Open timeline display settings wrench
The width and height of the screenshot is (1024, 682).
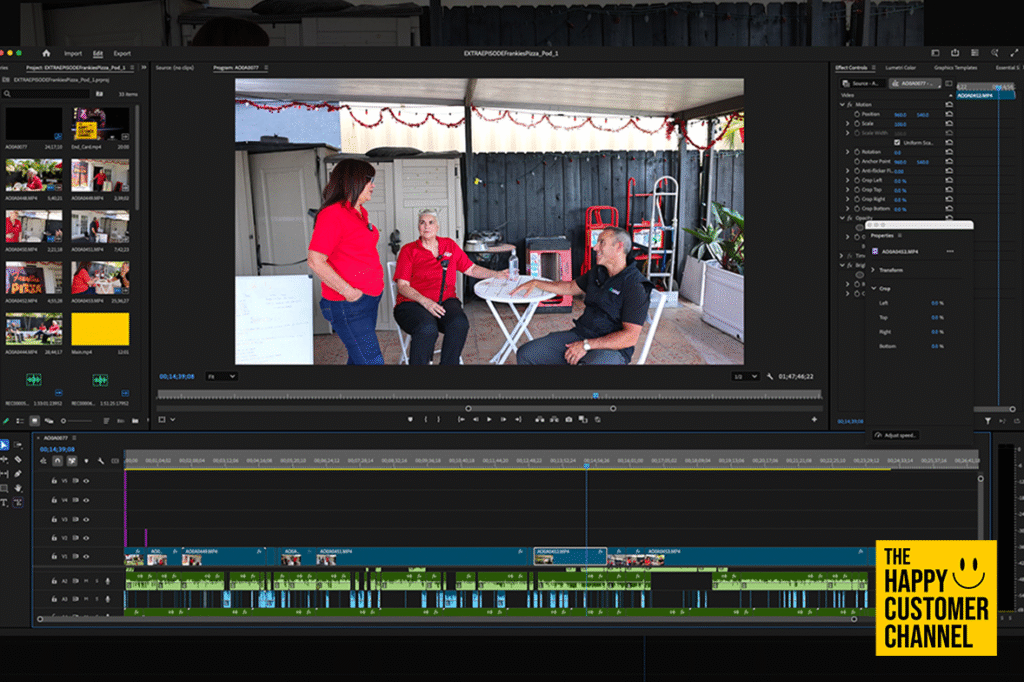click(x=101, y=461)
